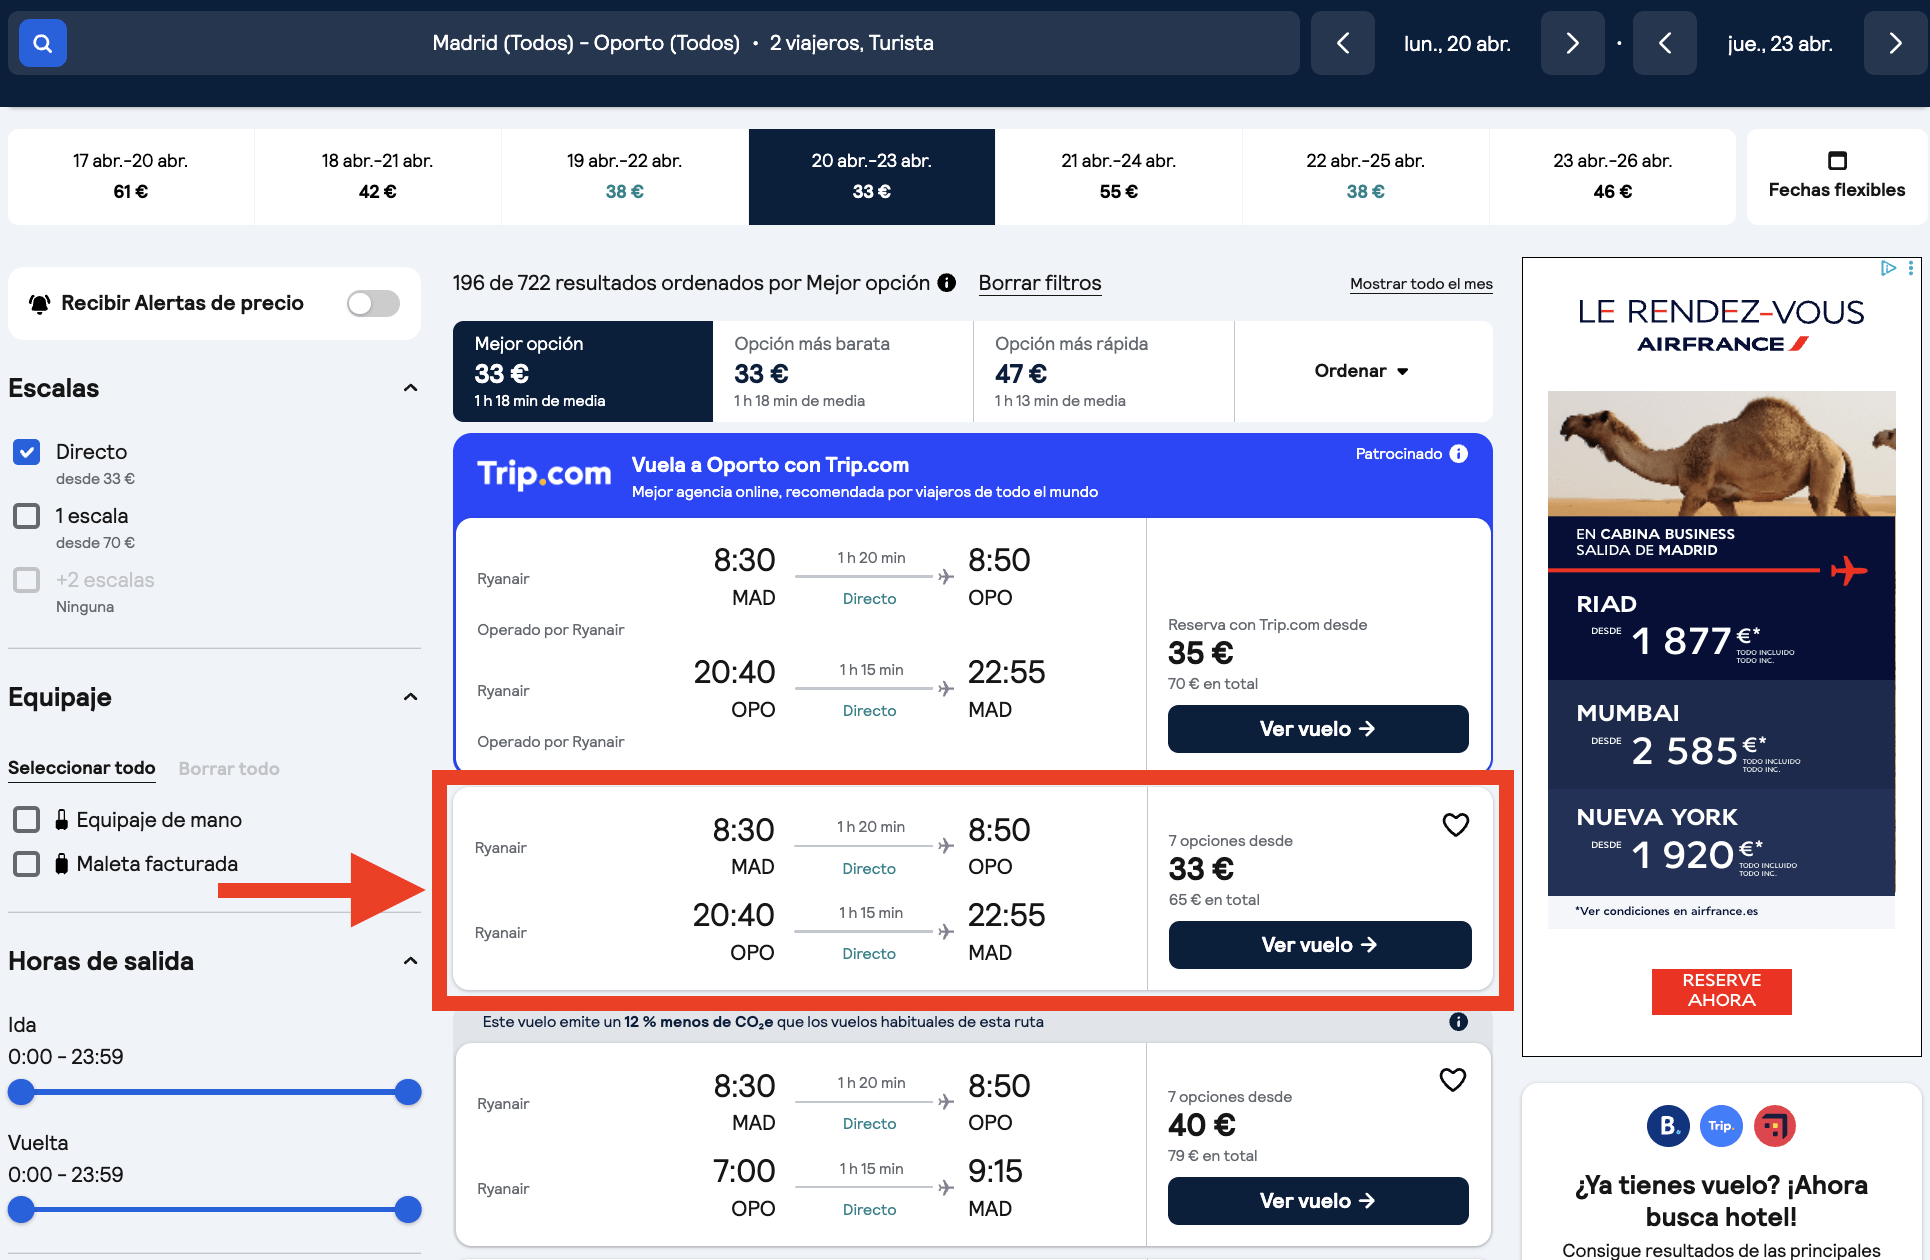Viewport: 1930px width, 1260px height.
Task: Toggle Recibir Alertas de precio switch
Action: pyautogui.click(x=373, y=303)
